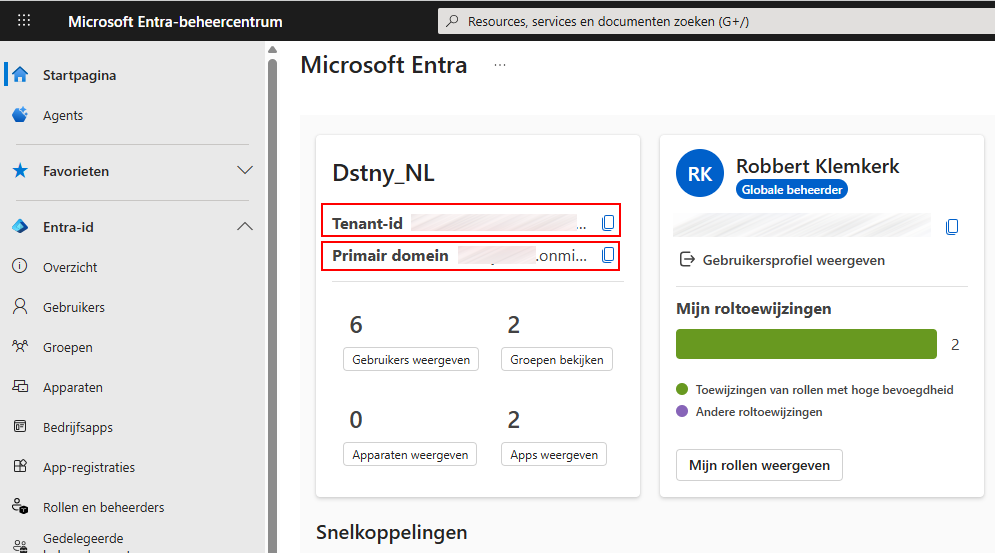Click the Snelkoppelingen heading

392,532
